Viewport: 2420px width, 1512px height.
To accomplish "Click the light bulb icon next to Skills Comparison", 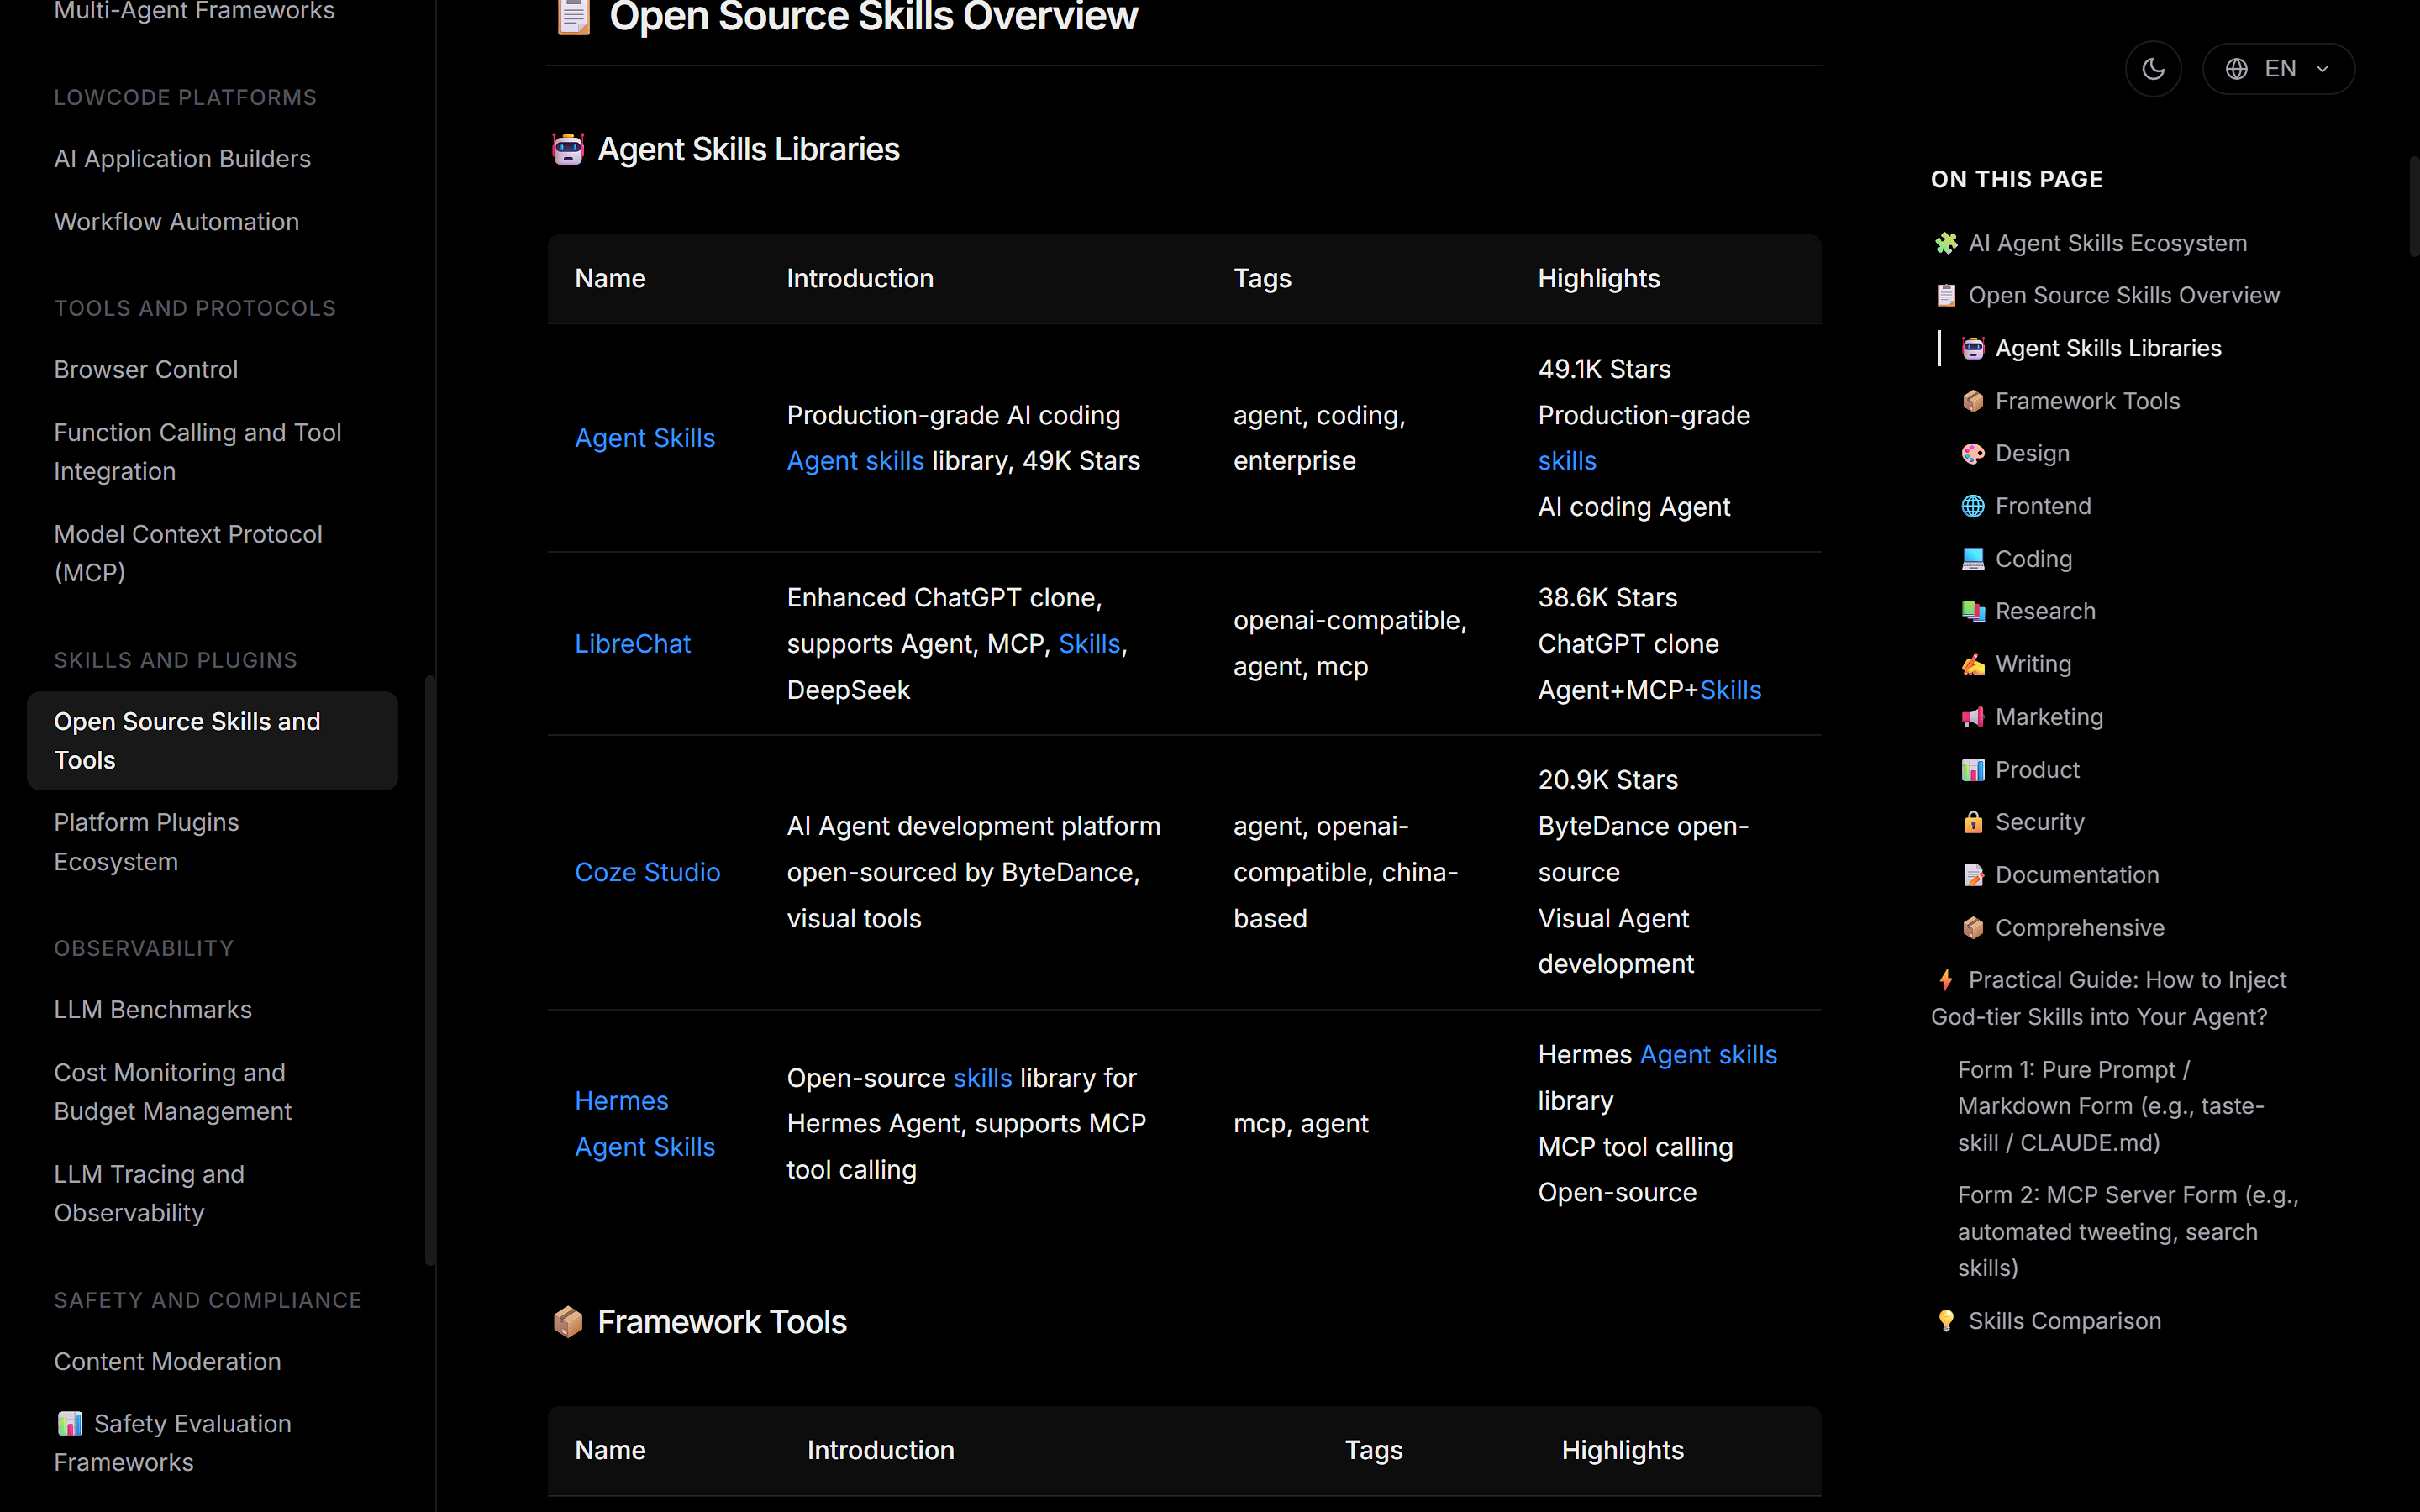I will pos(1946,1321).
